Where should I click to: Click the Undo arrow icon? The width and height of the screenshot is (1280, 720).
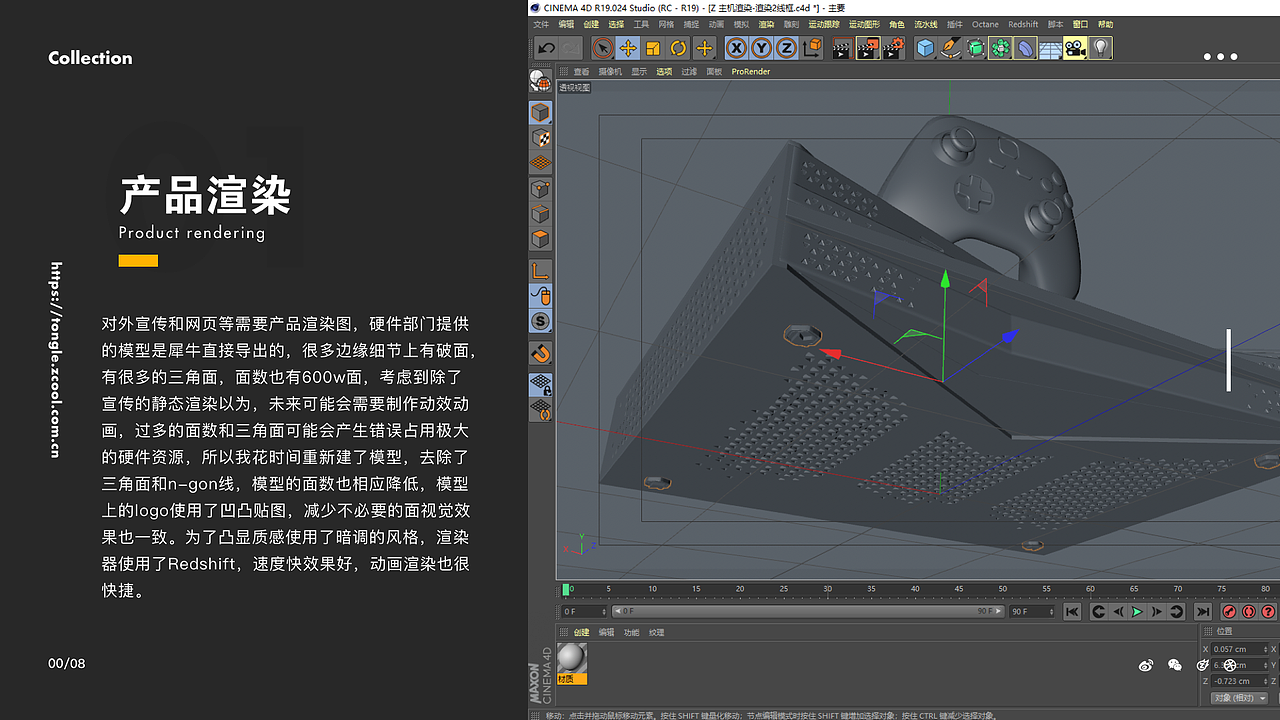pyautogui.click(x=546, y=48)
